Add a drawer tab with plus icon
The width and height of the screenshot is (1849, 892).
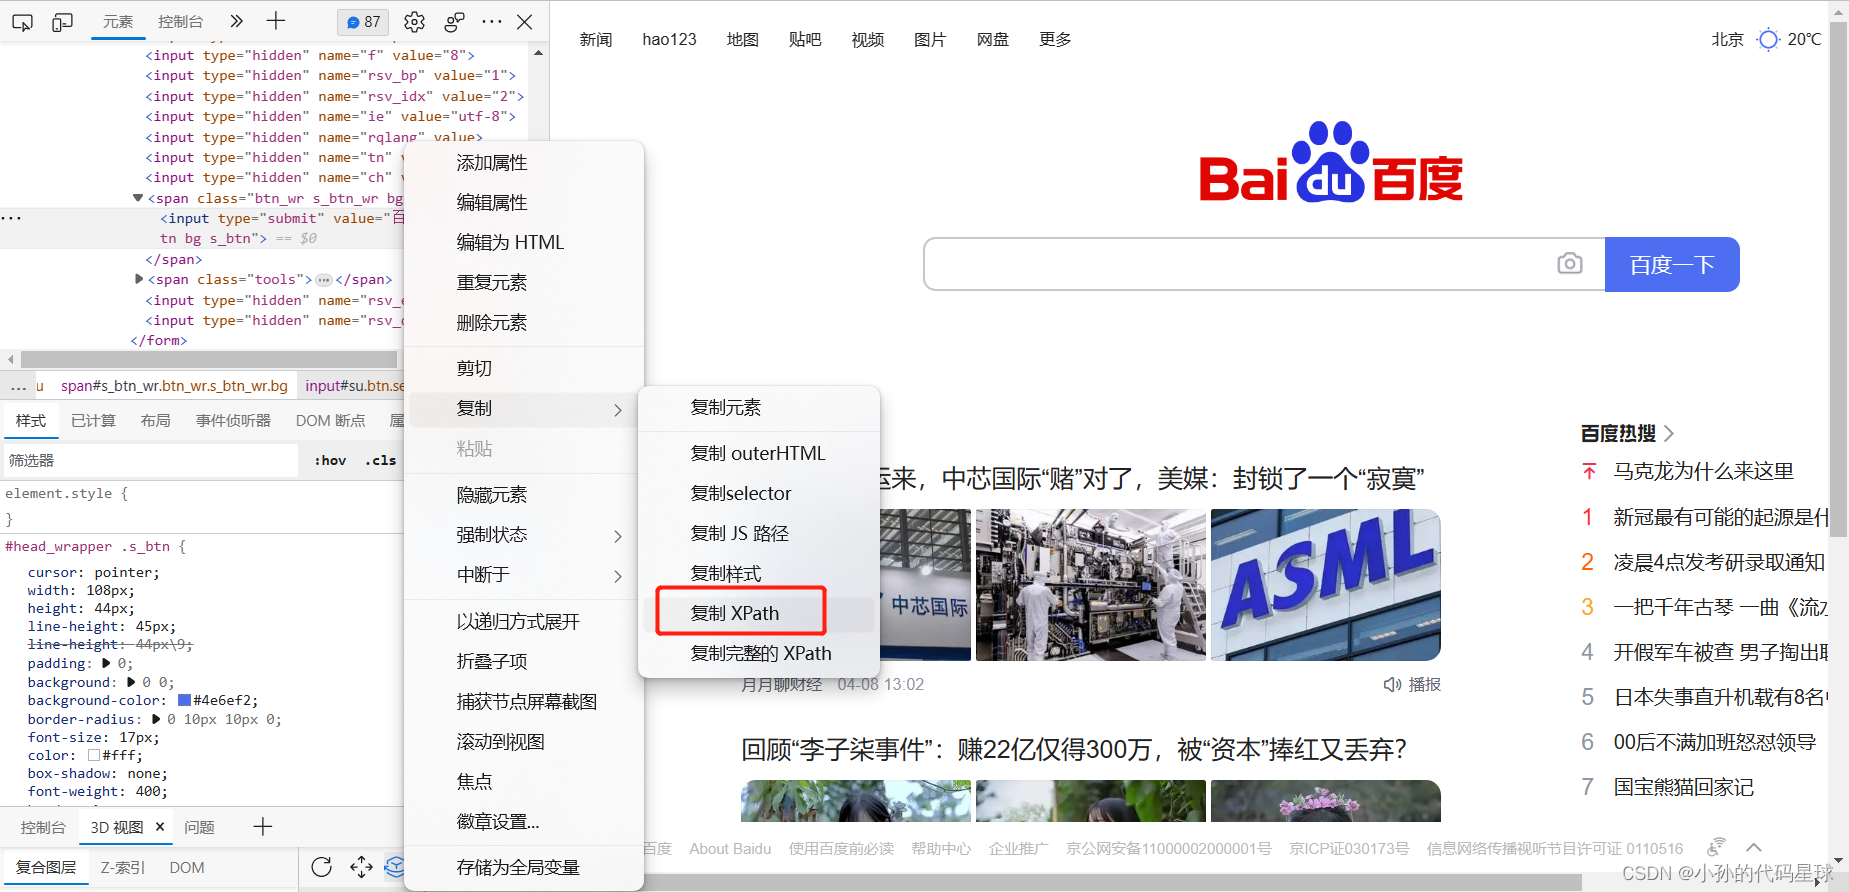[x=262, y=827]
